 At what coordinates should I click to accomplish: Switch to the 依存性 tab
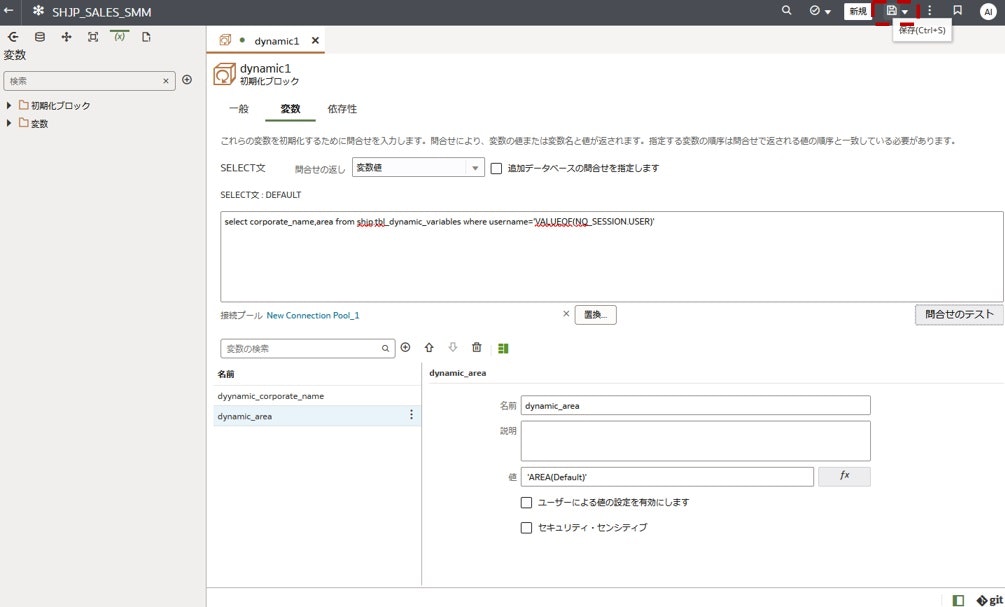click(342, 109)
